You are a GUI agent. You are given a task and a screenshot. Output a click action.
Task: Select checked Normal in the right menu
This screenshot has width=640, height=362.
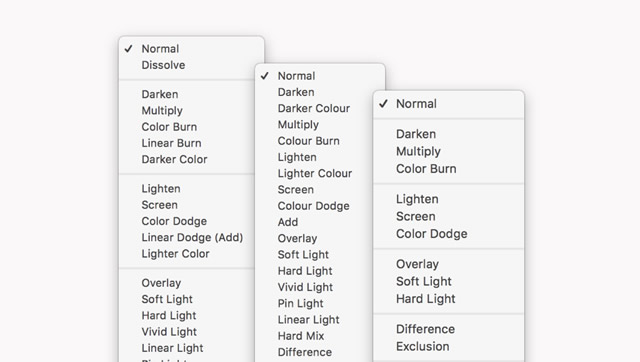point(416,104)
